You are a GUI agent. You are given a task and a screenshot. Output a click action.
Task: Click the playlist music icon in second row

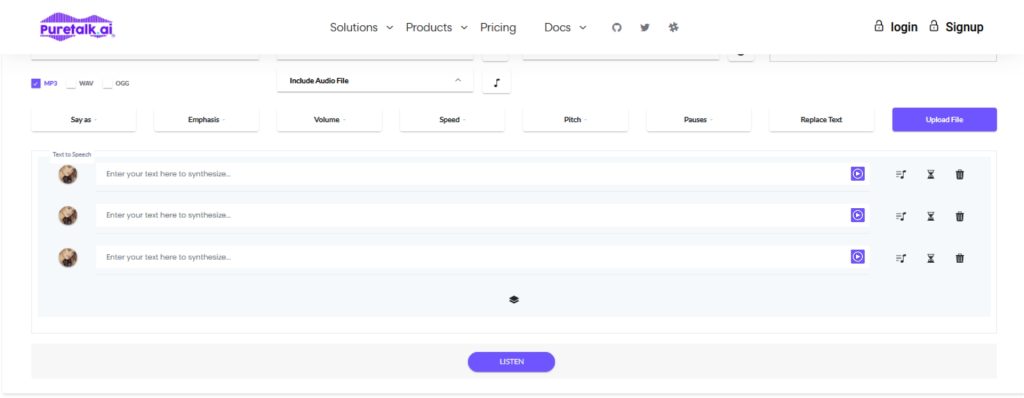pyautogui.click(x=901, y=216)
